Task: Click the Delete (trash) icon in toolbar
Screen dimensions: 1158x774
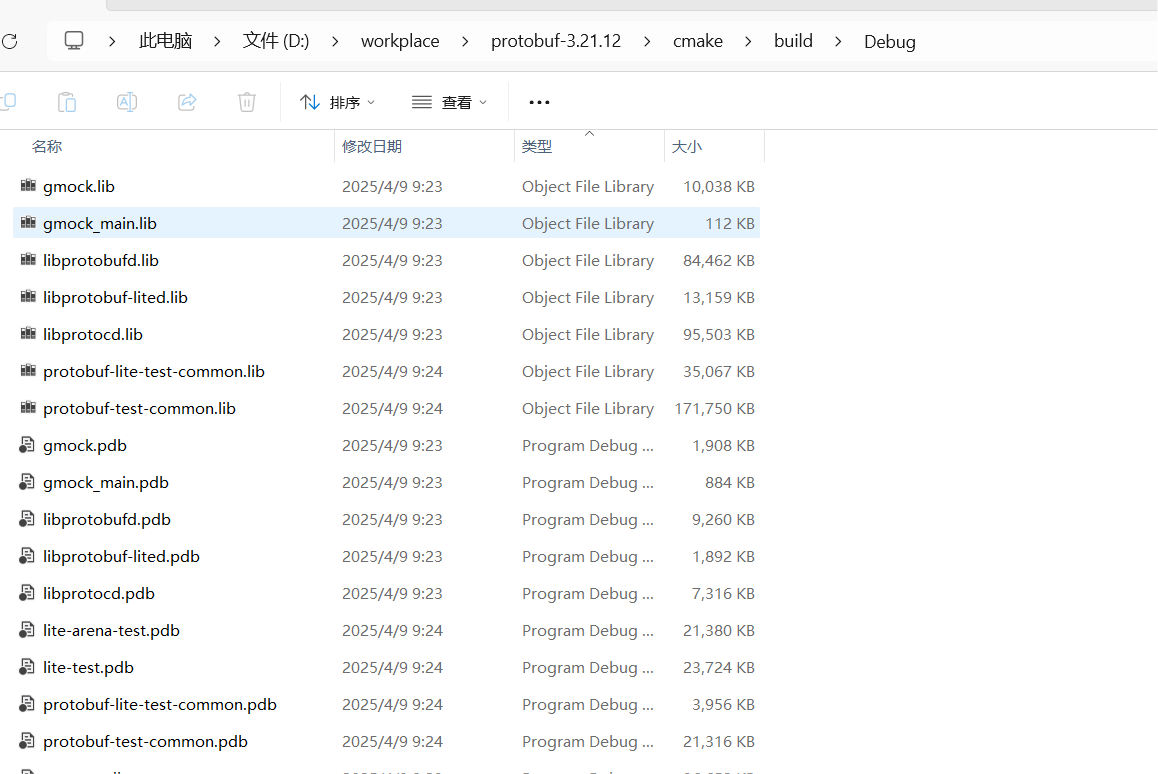Action: click(246, 101)
